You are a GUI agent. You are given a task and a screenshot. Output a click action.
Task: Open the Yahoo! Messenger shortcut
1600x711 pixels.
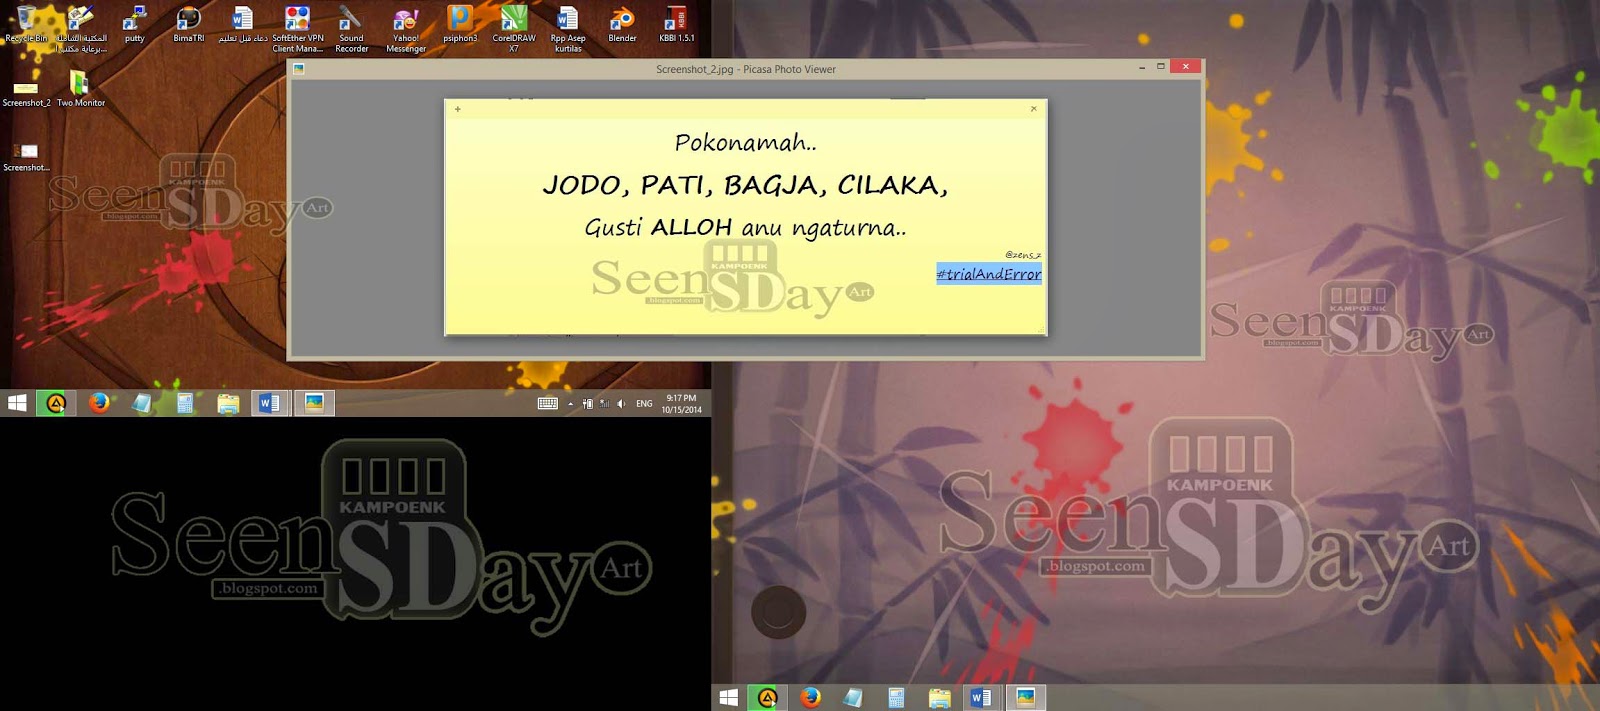(x=406, y=29)
